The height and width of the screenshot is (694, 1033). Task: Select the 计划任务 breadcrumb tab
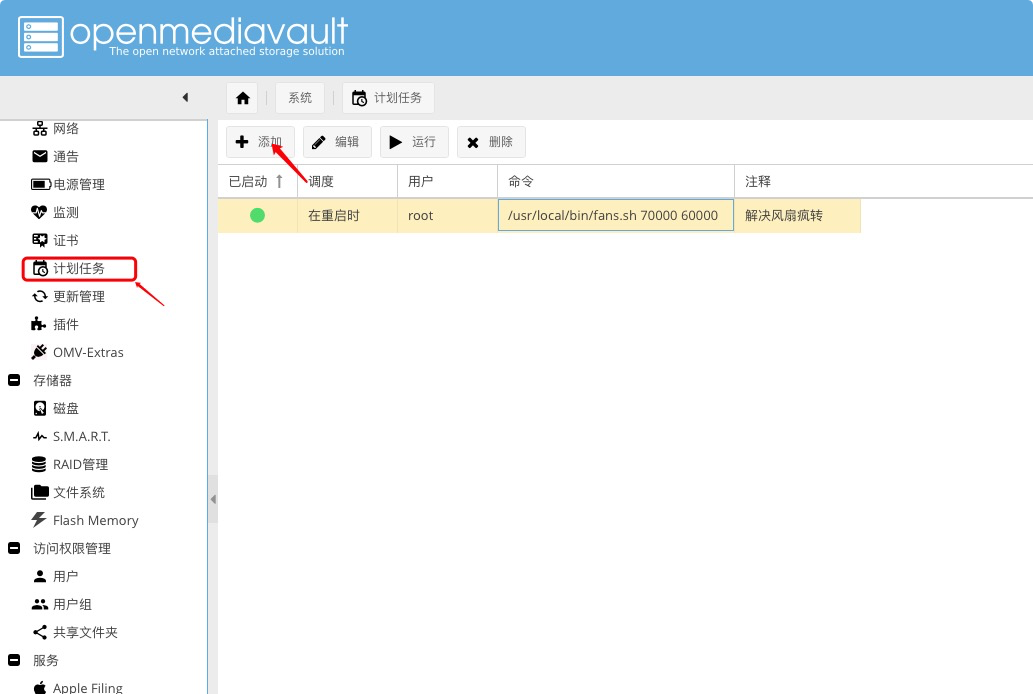(x=388, y=97)
